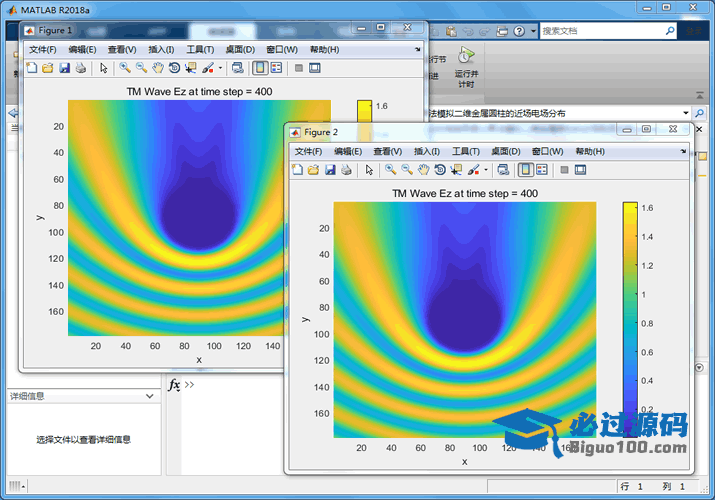Click Hide Plot Tools in Figure 1
The width and height of the screenshot is (715, 500).
pyautogui.click(x=299, y=68)
